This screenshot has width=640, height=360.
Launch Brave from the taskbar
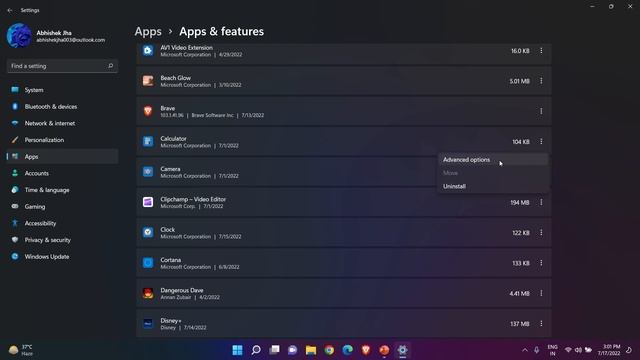(366, 350)
